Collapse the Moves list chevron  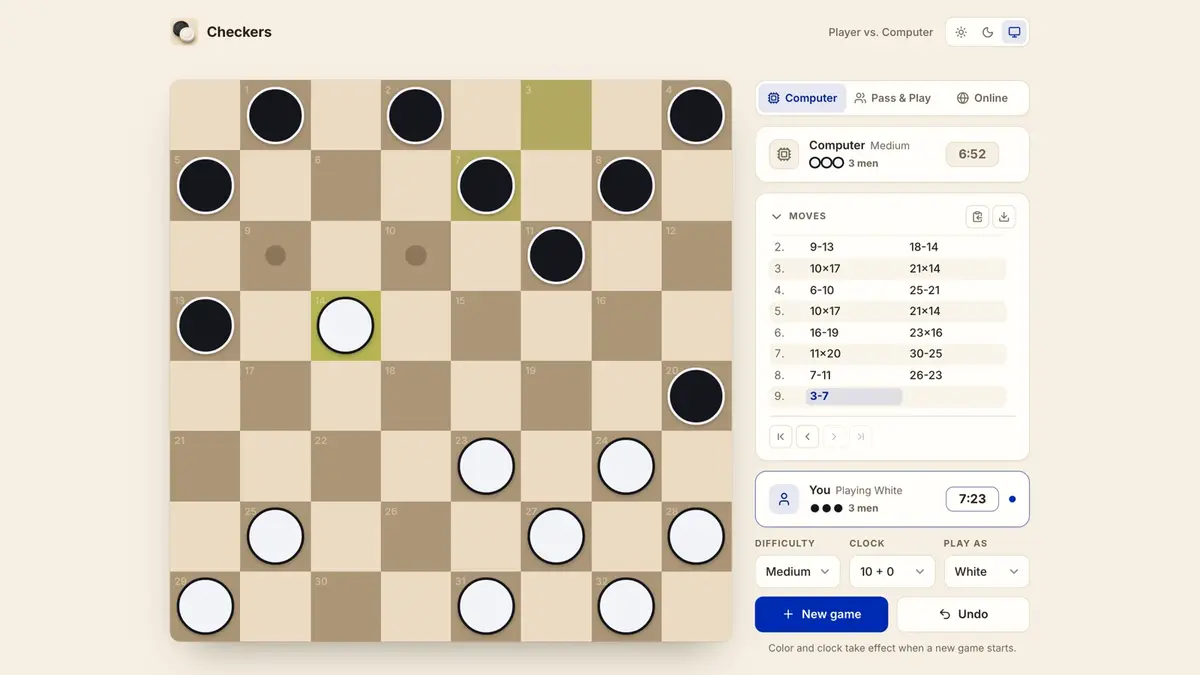776,216
